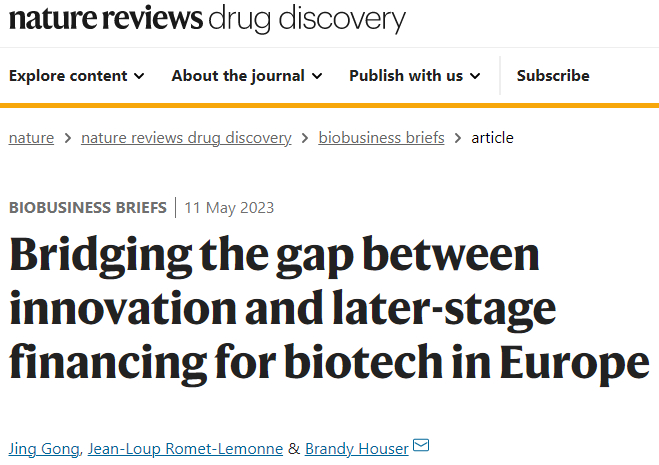Open author Jing Gong's details

coord(43,448)
